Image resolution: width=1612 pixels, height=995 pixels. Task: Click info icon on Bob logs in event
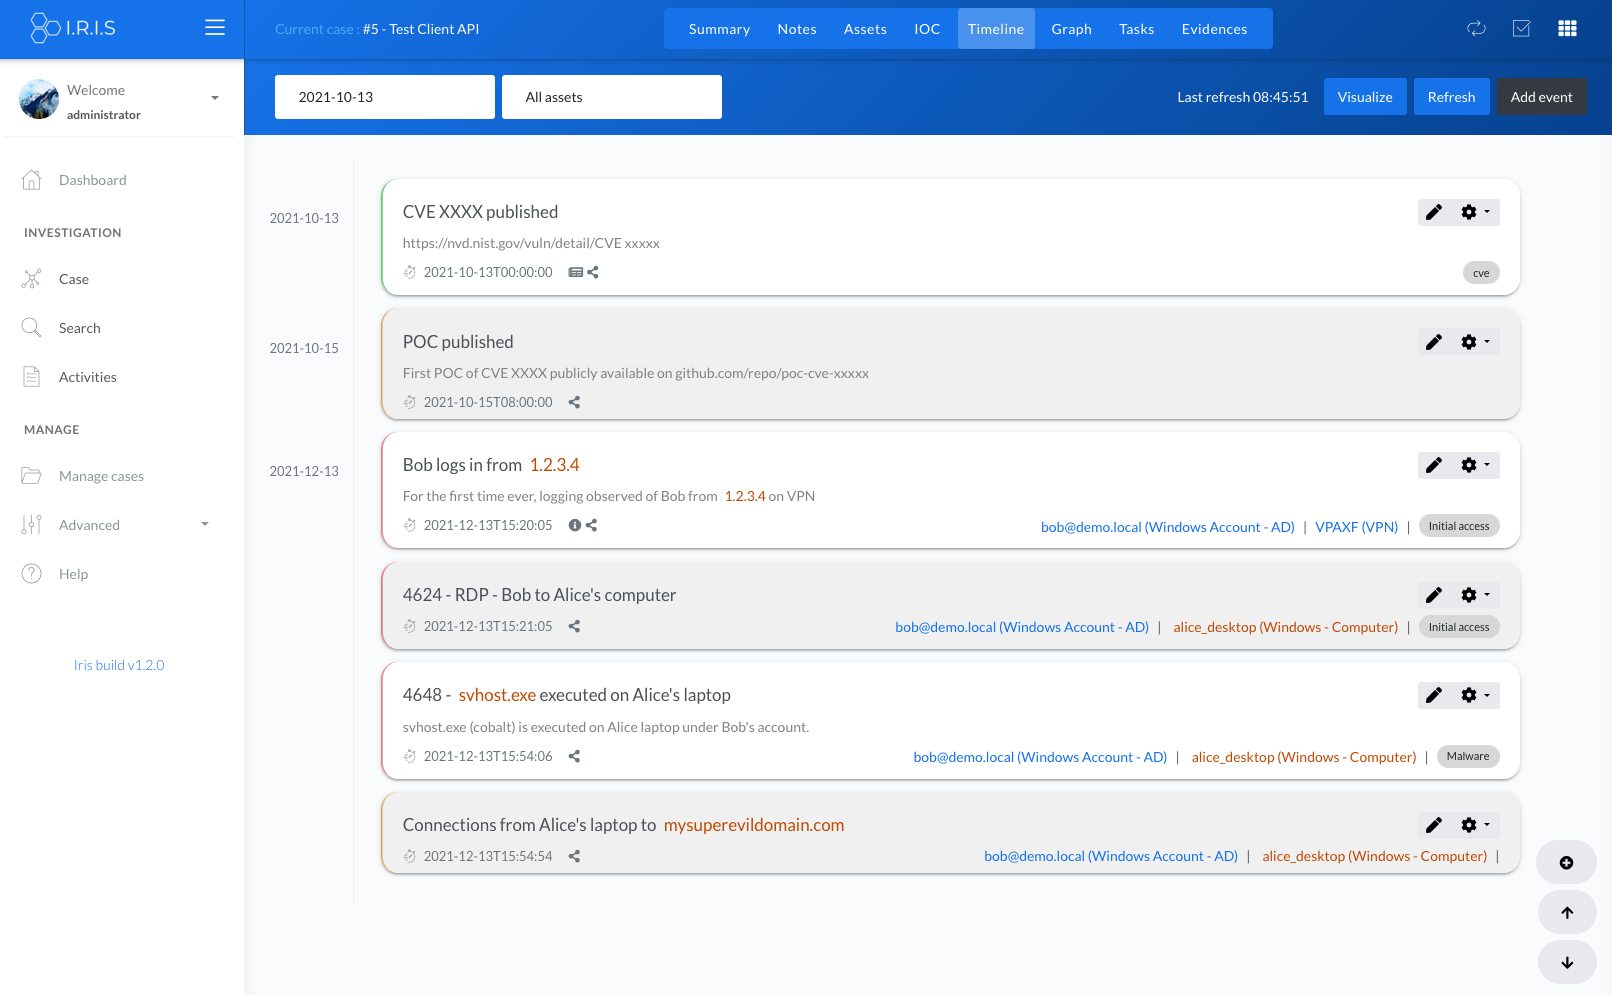[x=575, y=525]
